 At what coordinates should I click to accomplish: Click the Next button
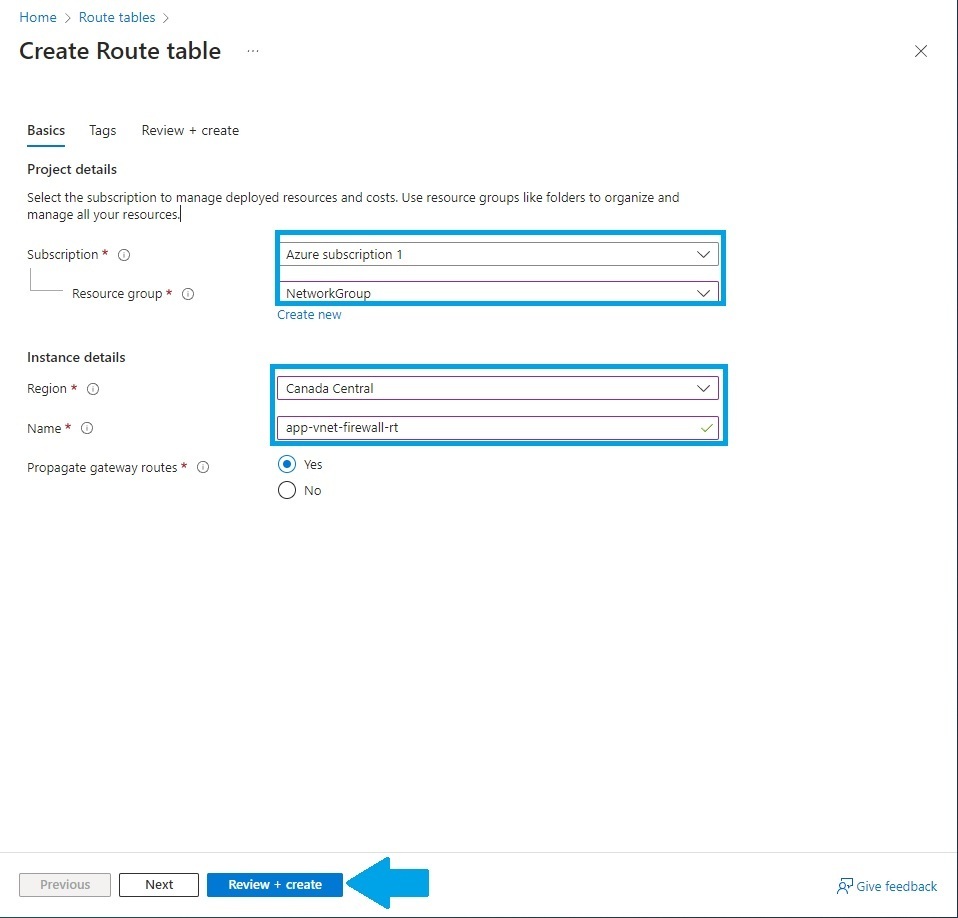[158, 884]
